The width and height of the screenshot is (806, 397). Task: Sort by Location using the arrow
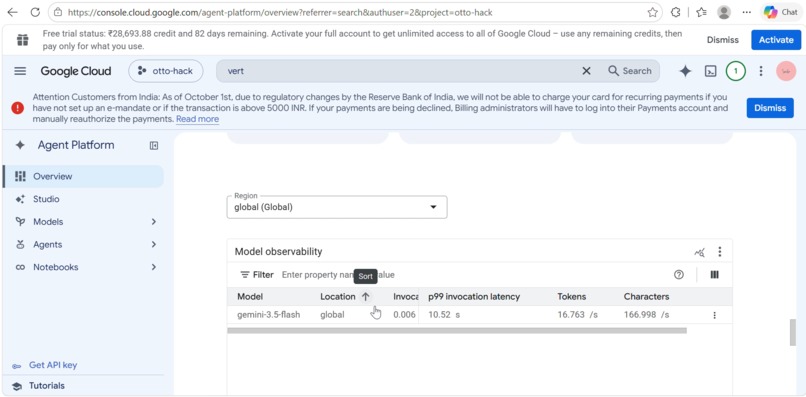pos(365,296)
